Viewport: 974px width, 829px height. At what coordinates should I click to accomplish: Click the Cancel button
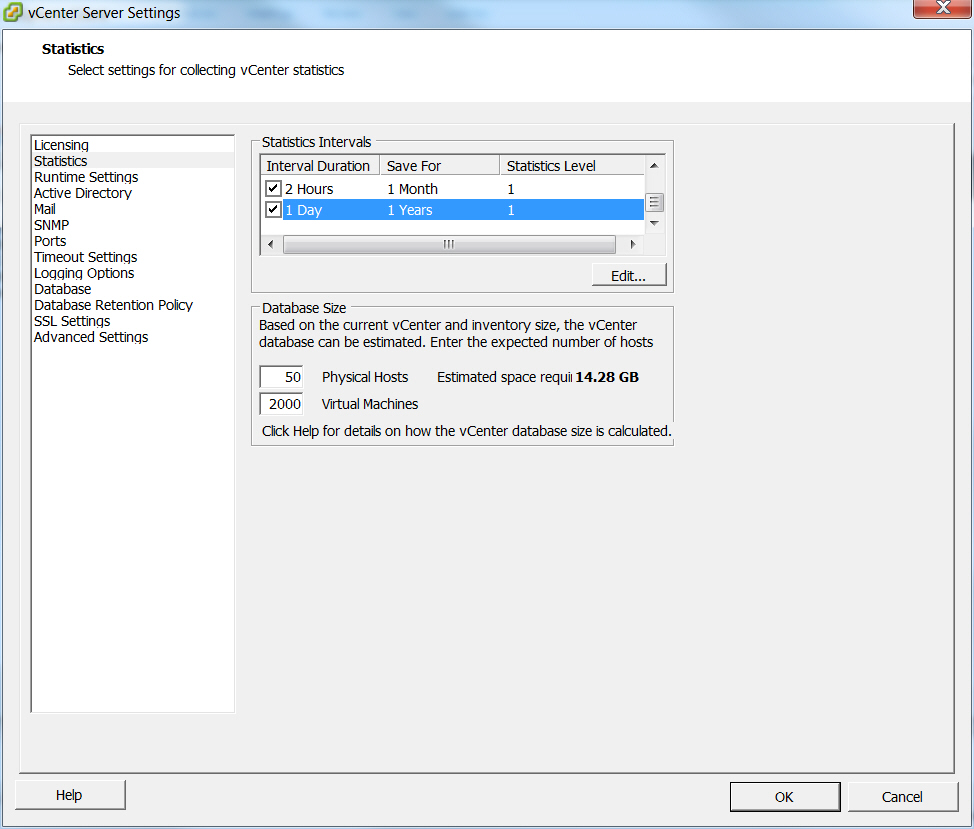coord(902,797)
